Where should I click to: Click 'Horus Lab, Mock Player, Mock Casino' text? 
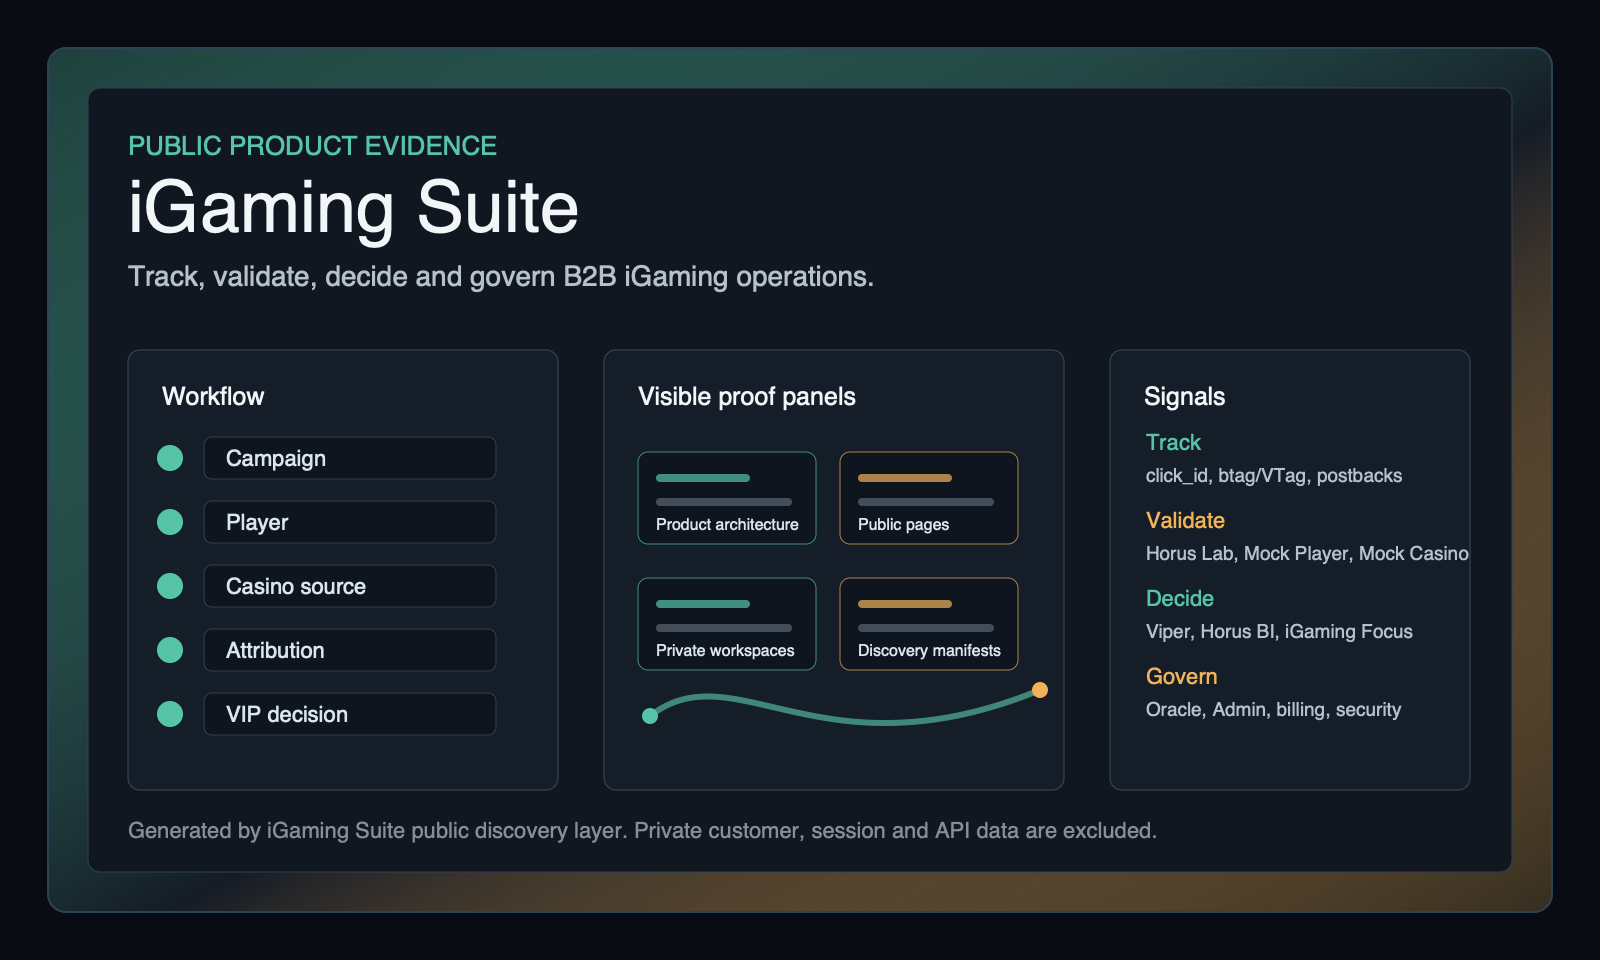[1307, 554]
